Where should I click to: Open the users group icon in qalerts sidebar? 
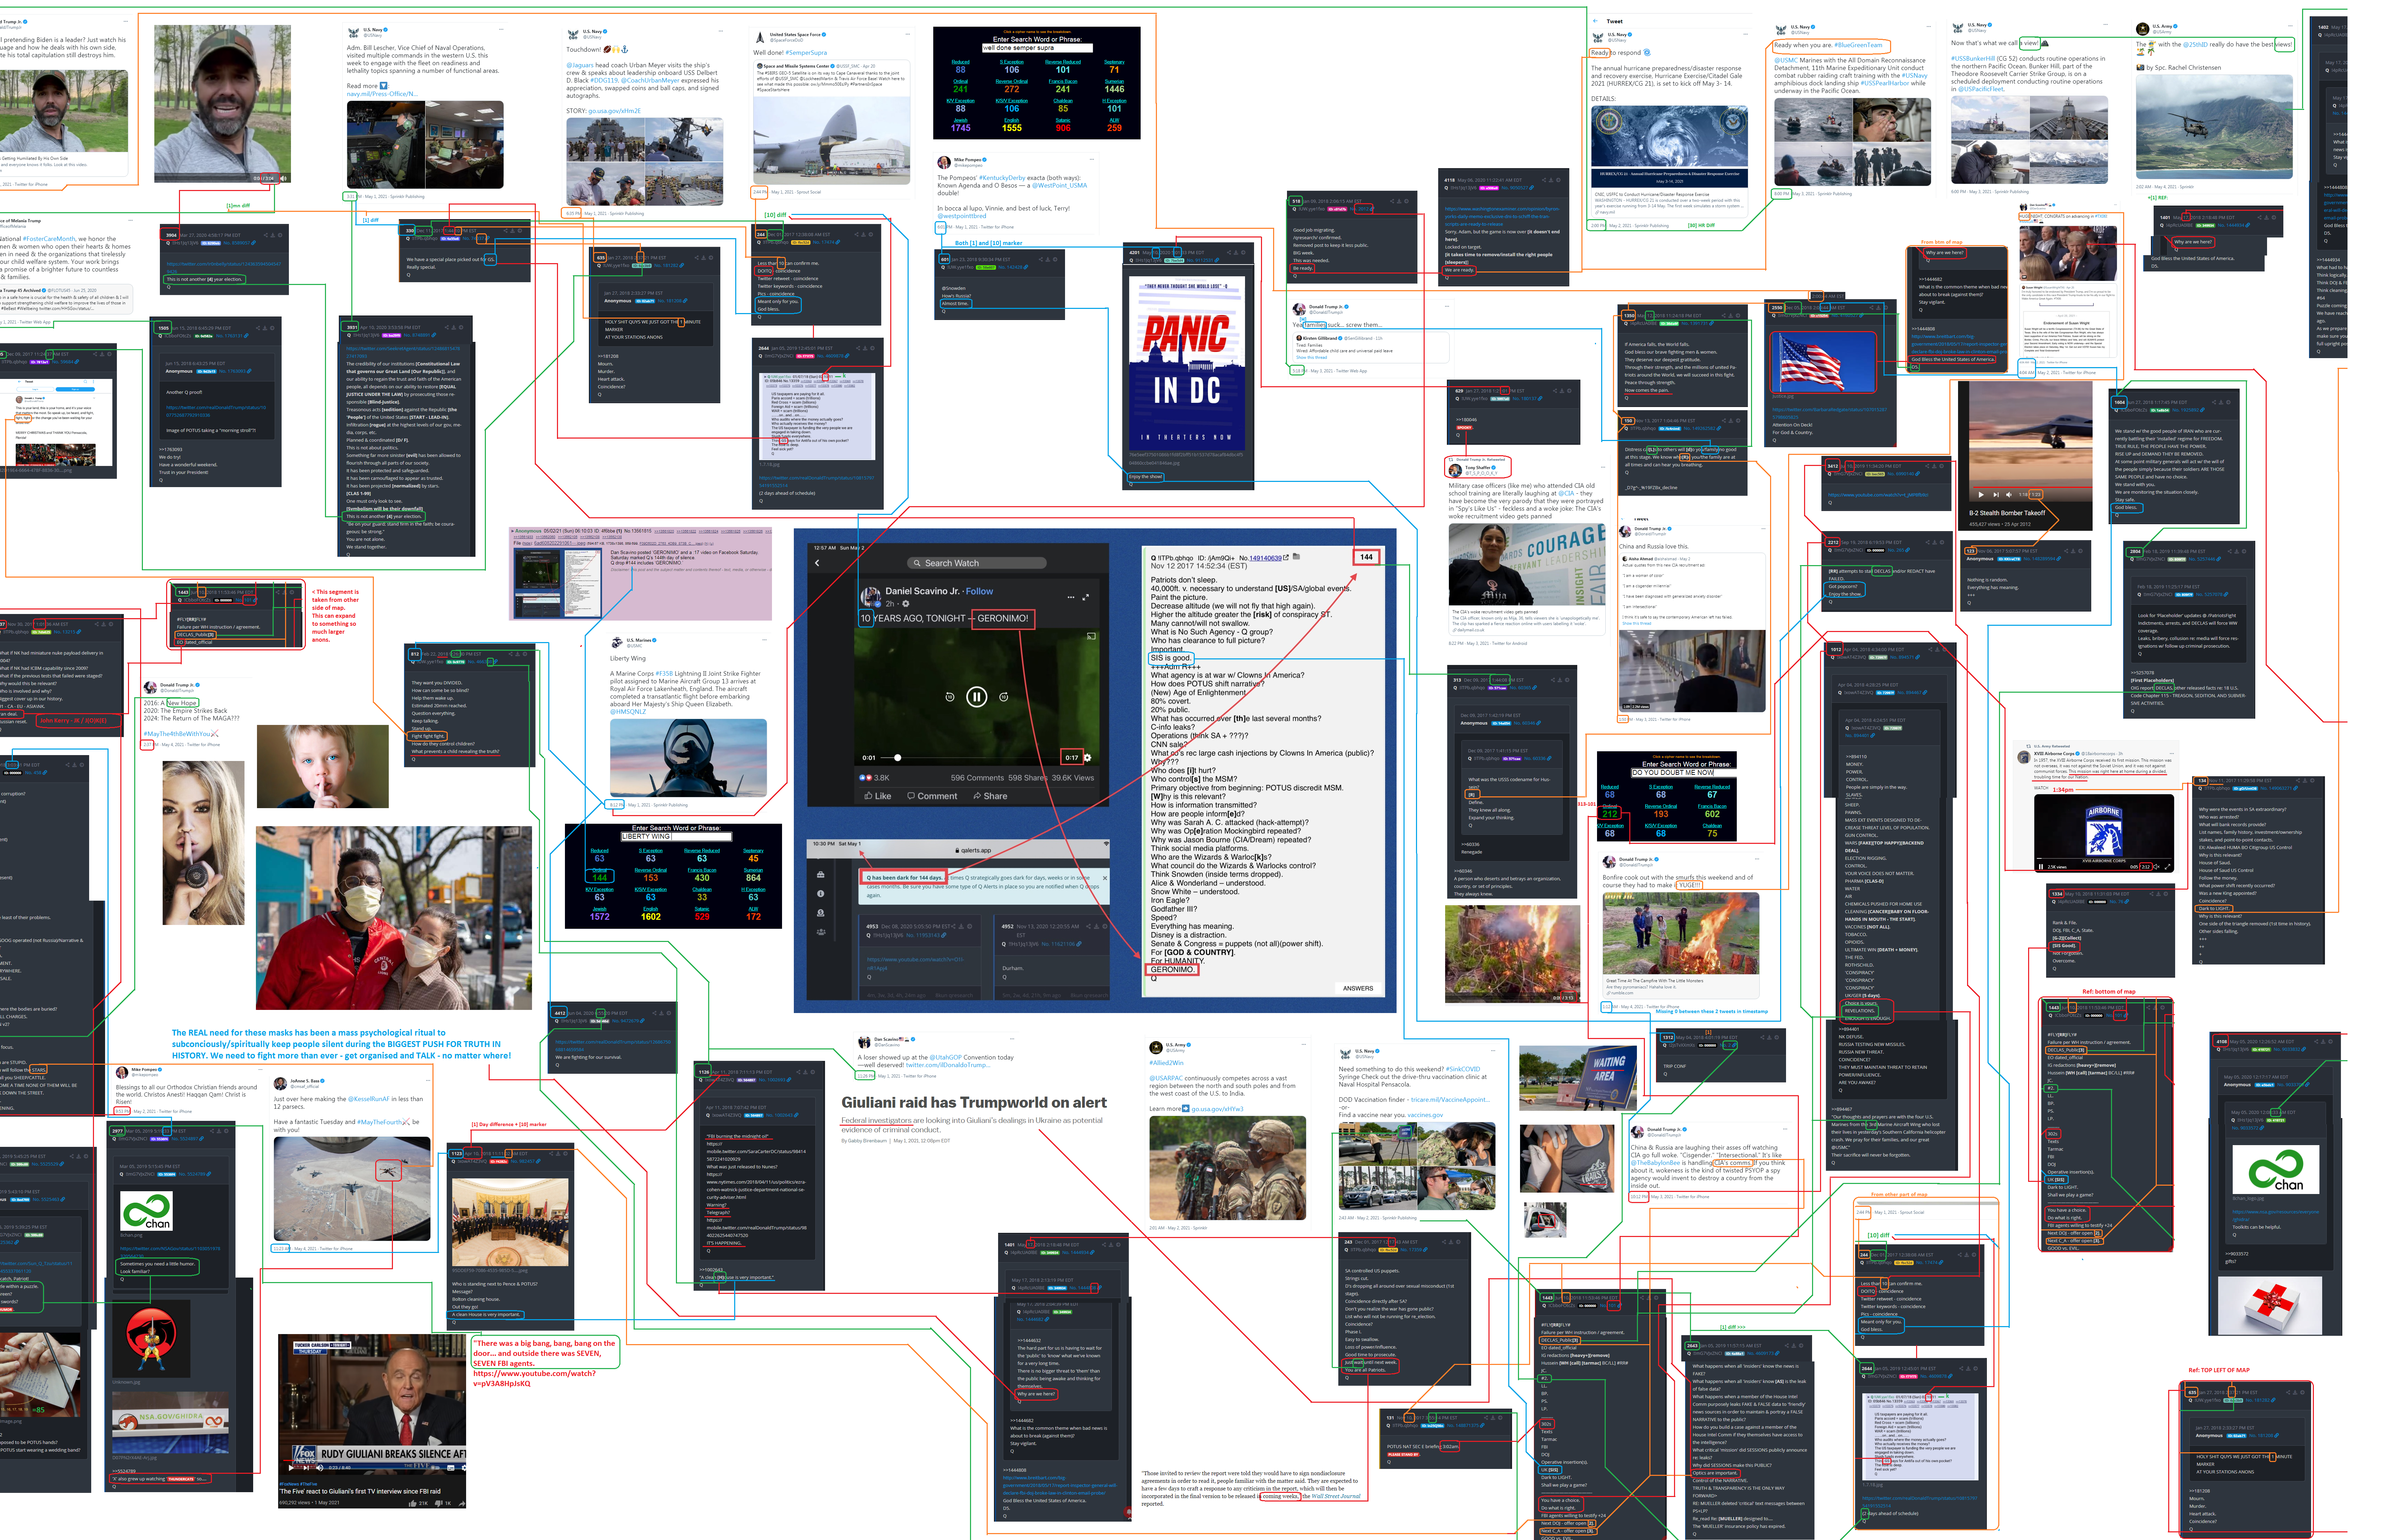[x=821, y=932]
